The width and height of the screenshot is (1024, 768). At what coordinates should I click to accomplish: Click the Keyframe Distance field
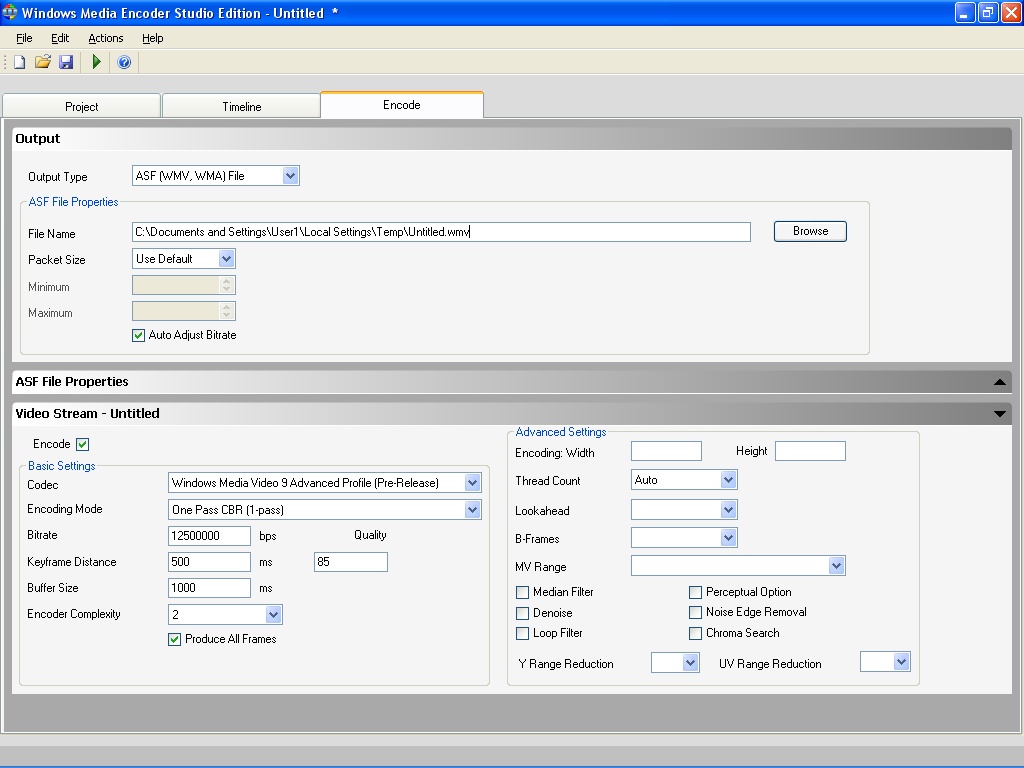click(209, 562)
